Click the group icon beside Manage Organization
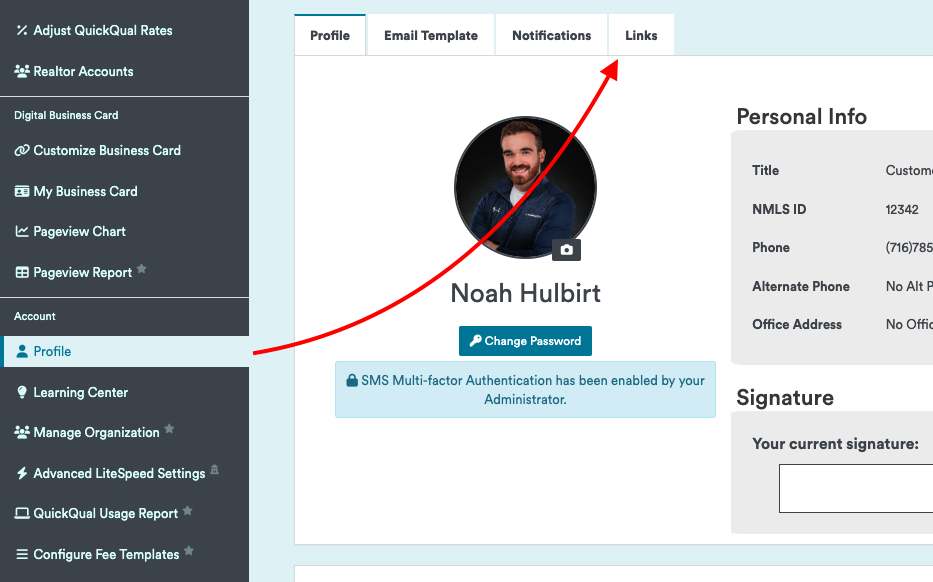This screenshot has width=933, height=582. [22, 433]
